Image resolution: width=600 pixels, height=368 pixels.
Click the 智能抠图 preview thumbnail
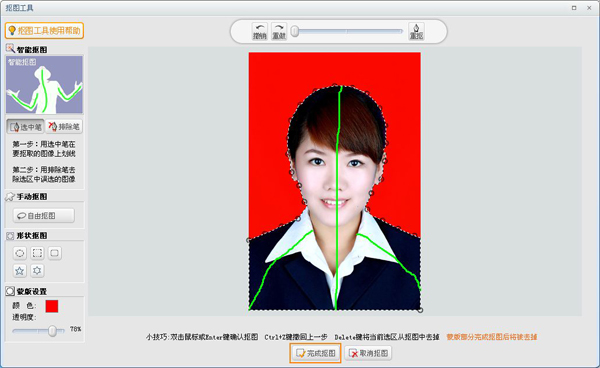44,85
